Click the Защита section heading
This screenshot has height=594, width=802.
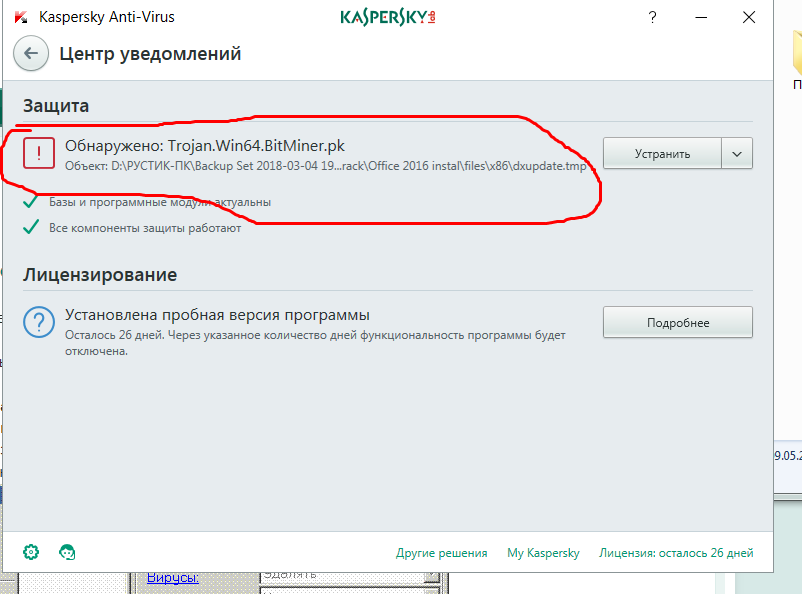pyautogui.click(x=56, y=105)
